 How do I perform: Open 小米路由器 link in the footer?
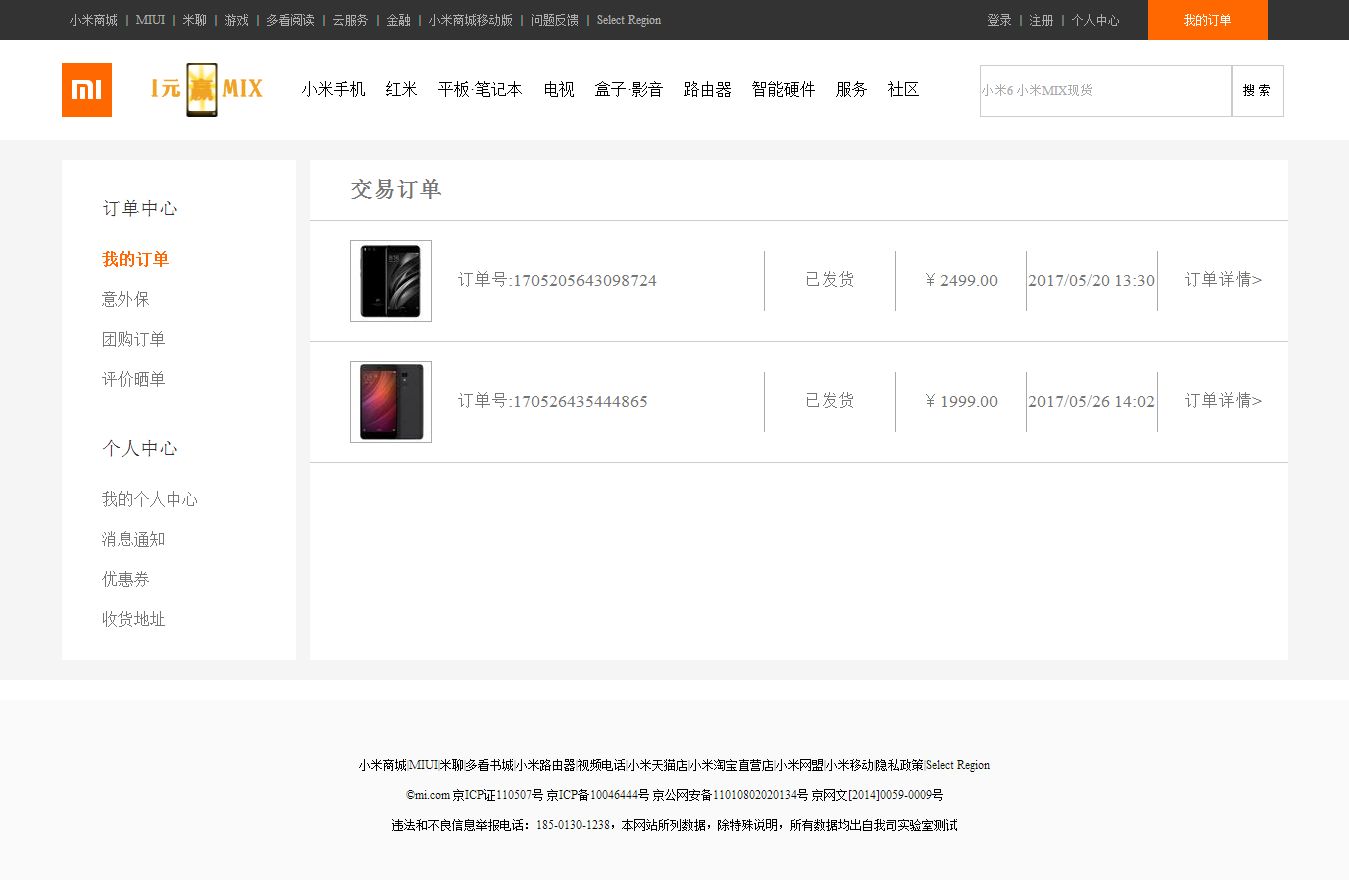(x=546, y=765)
